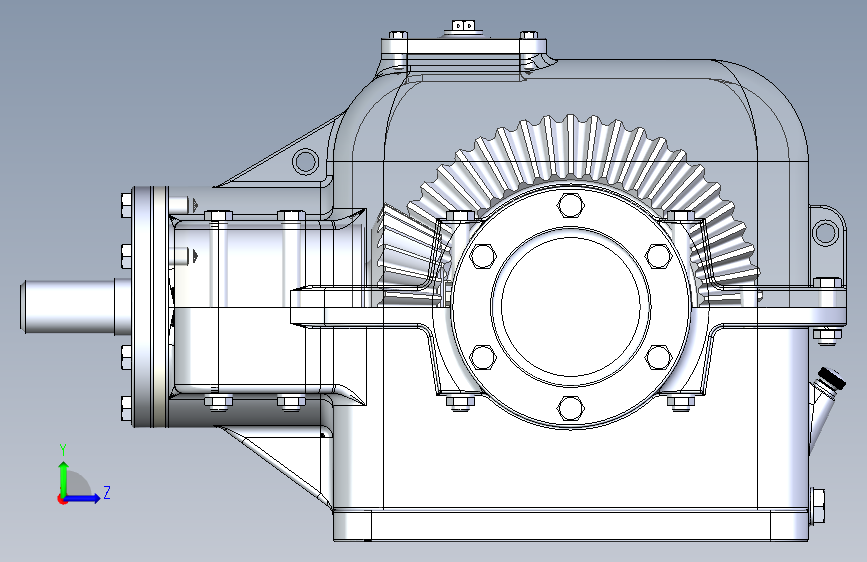Select the split-flange bolt at the bearing seat's lower right
The height and width of the screenshot is (562, 867).
681,403
